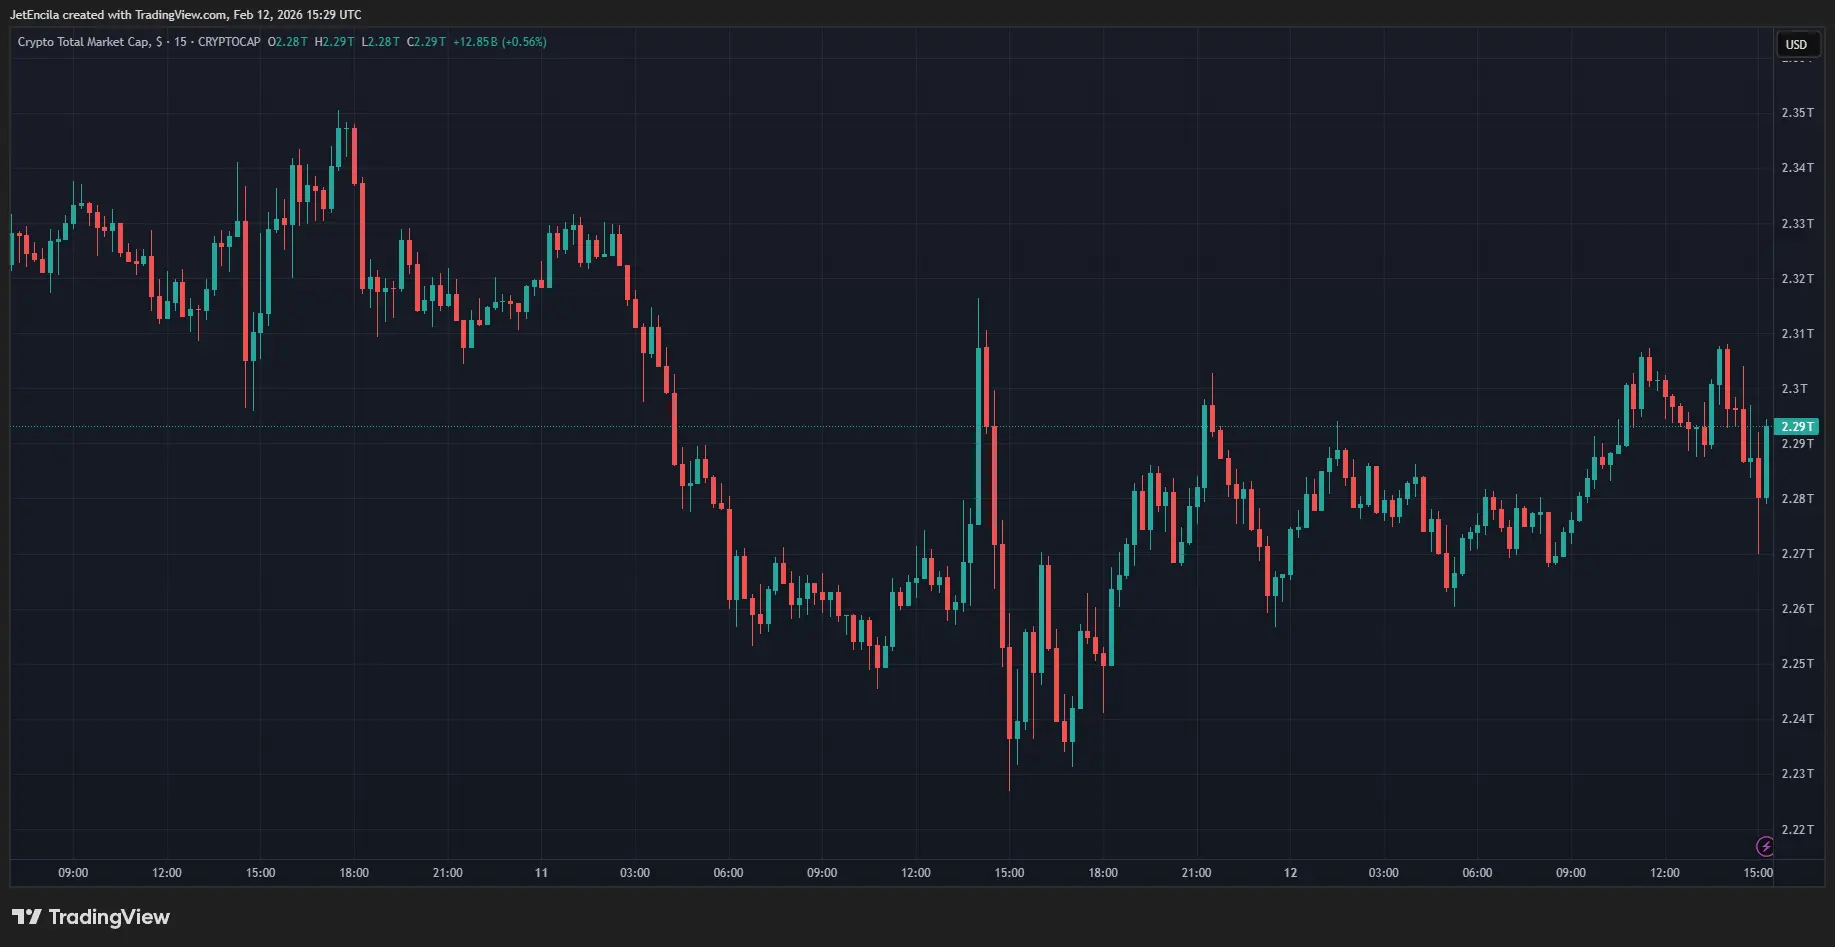Click the green 2.29T current price tag
Viewport: 1835px width, 947px height.
coord(1797,427)
